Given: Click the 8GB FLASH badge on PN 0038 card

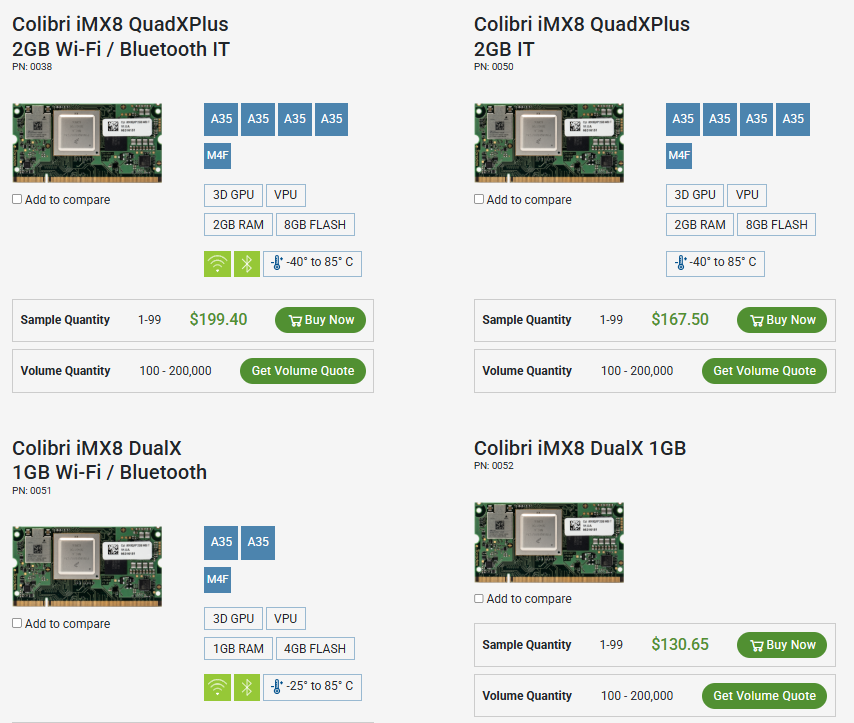Looking at the screenshot, I should coord(315,224).
